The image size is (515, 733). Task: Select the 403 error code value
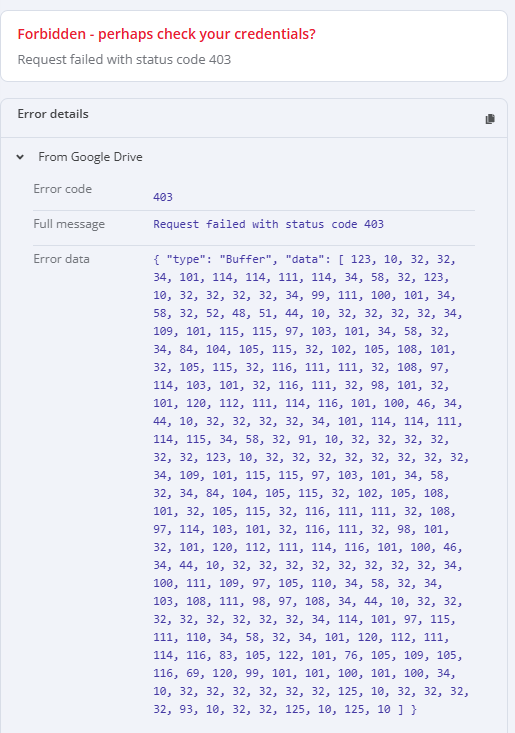[163, 197]
